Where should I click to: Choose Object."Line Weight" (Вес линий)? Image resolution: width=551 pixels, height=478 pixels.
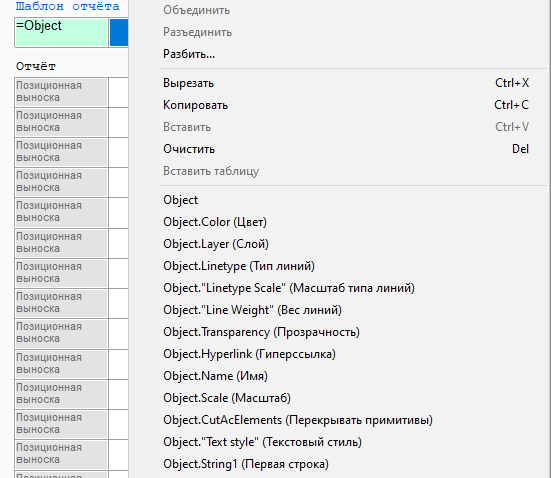353,310
